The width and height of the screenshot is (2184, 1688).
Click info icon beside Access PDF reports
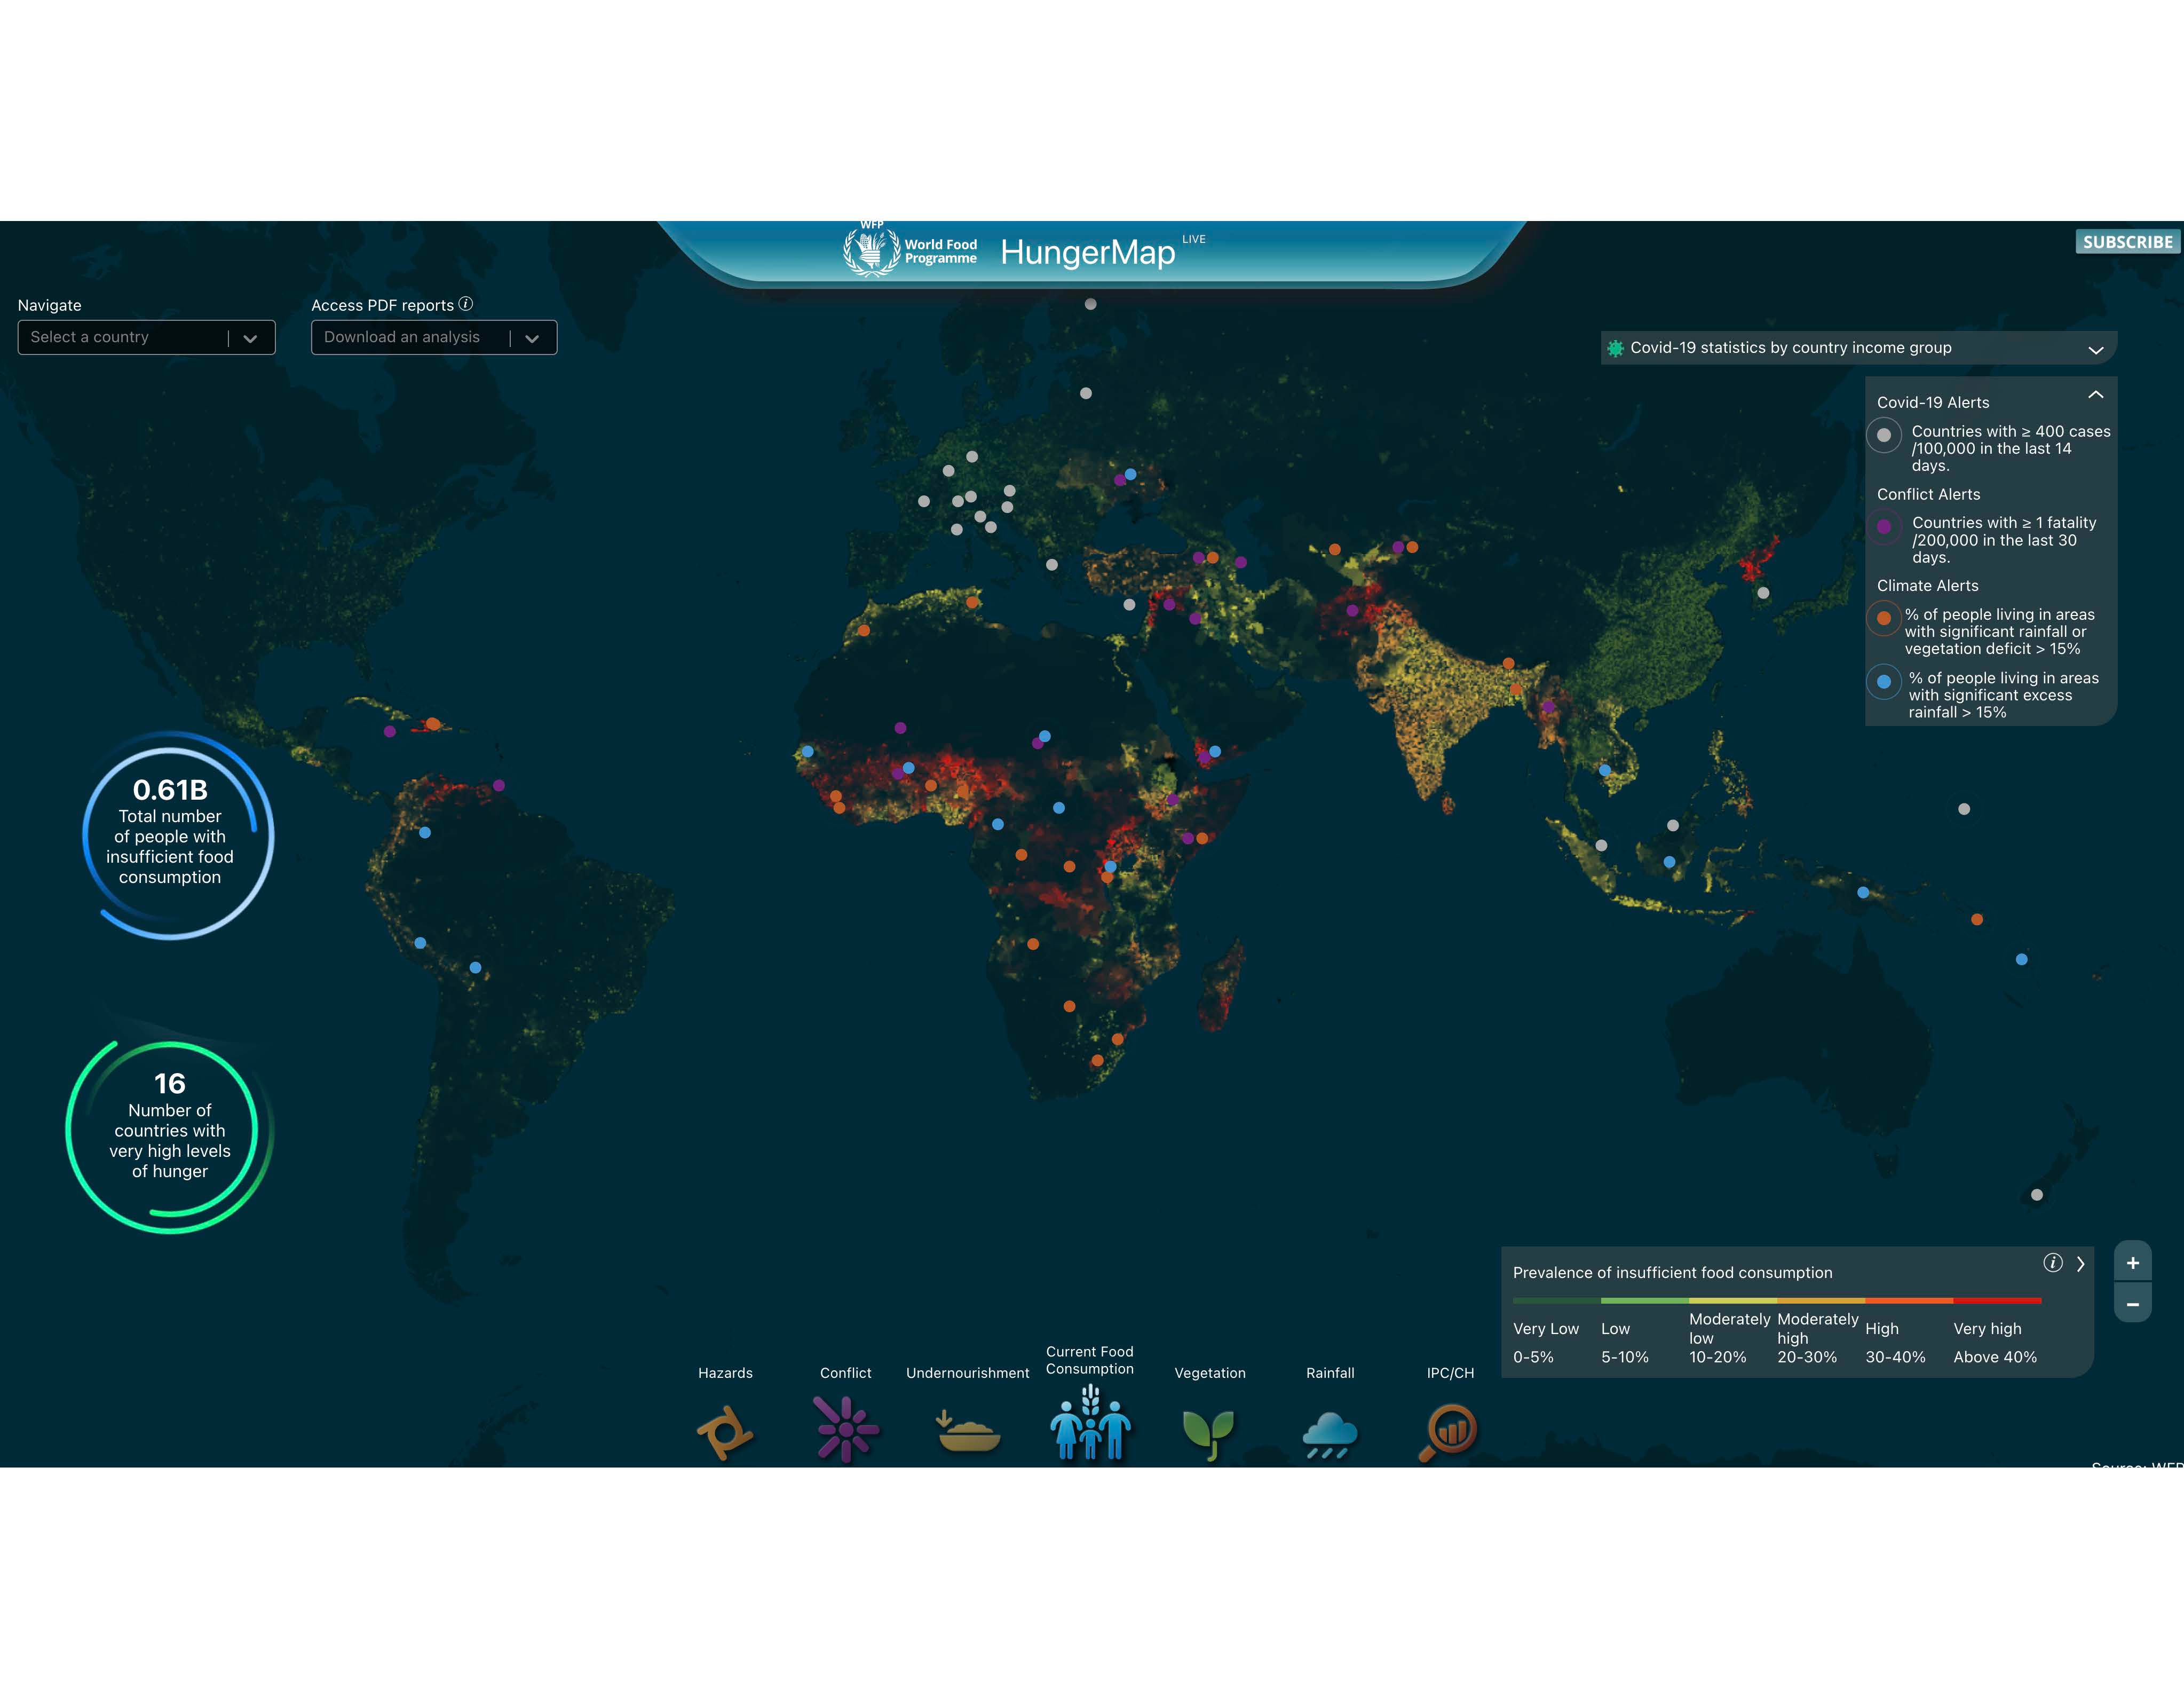[x=466, y=304]
